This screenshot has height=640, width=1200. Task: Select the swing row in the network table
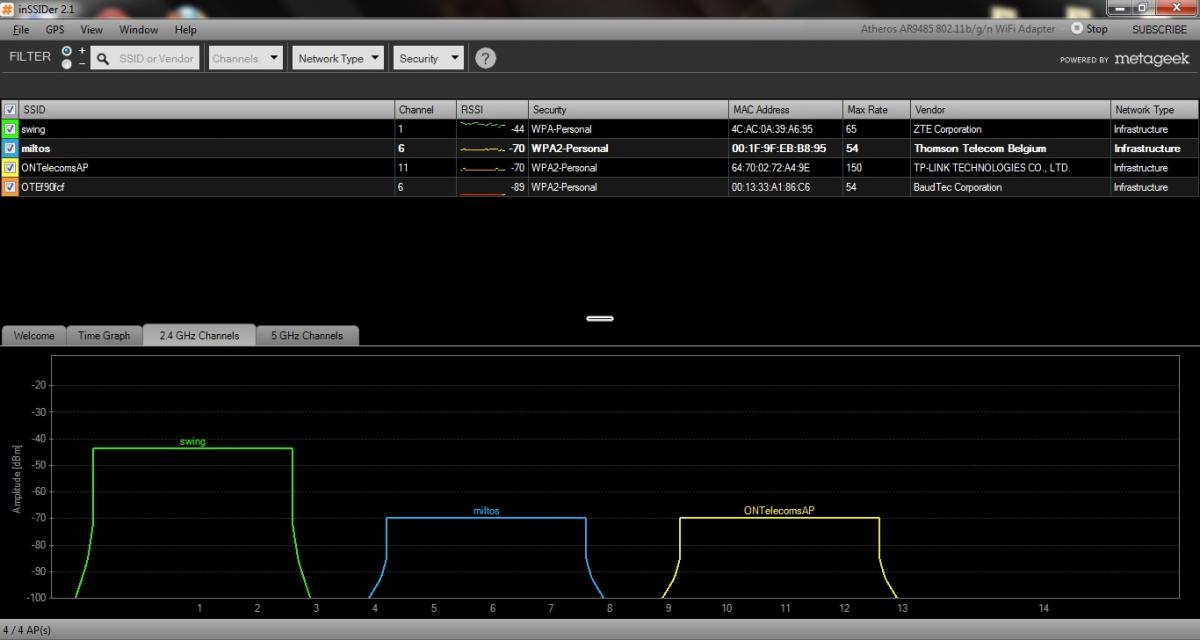point(600,129)
